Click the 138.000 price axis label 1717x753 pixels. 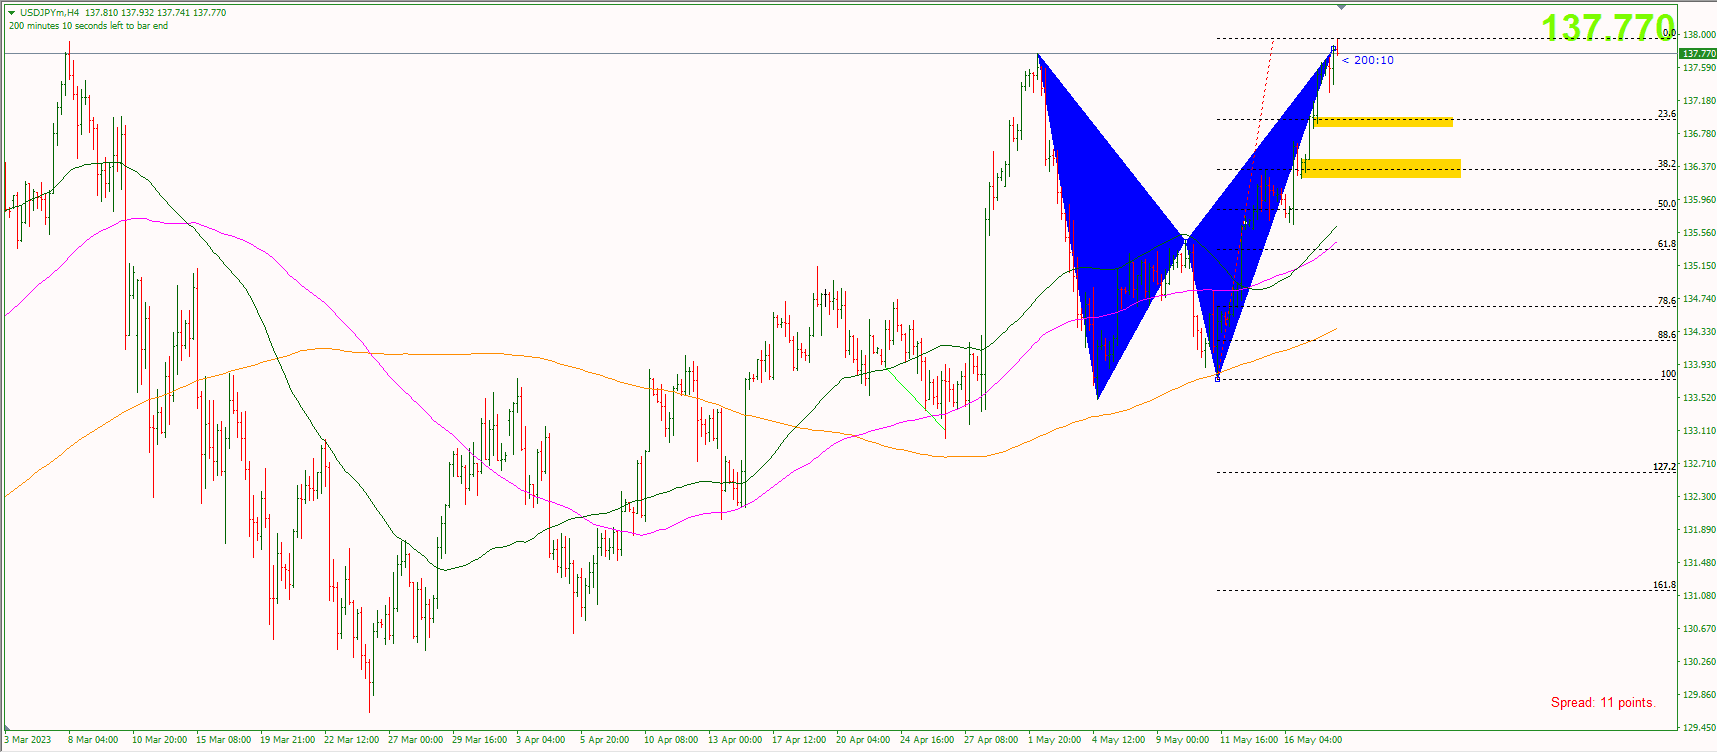click(1700, 35)
